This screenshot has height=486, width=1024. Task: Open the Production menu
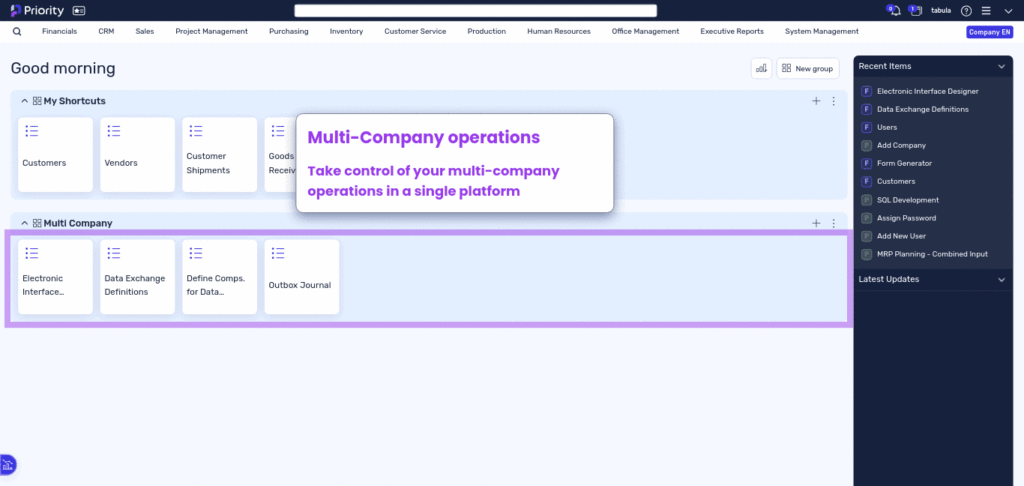point(487,31)
